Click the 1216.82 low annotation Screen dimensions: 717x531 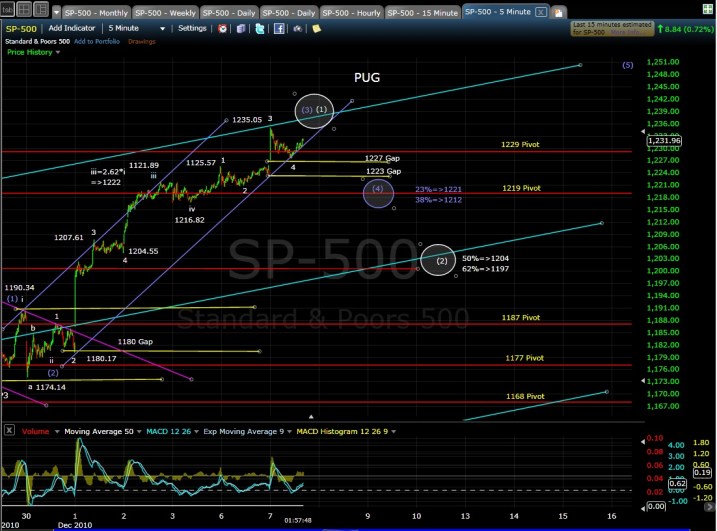coord(189,220)
